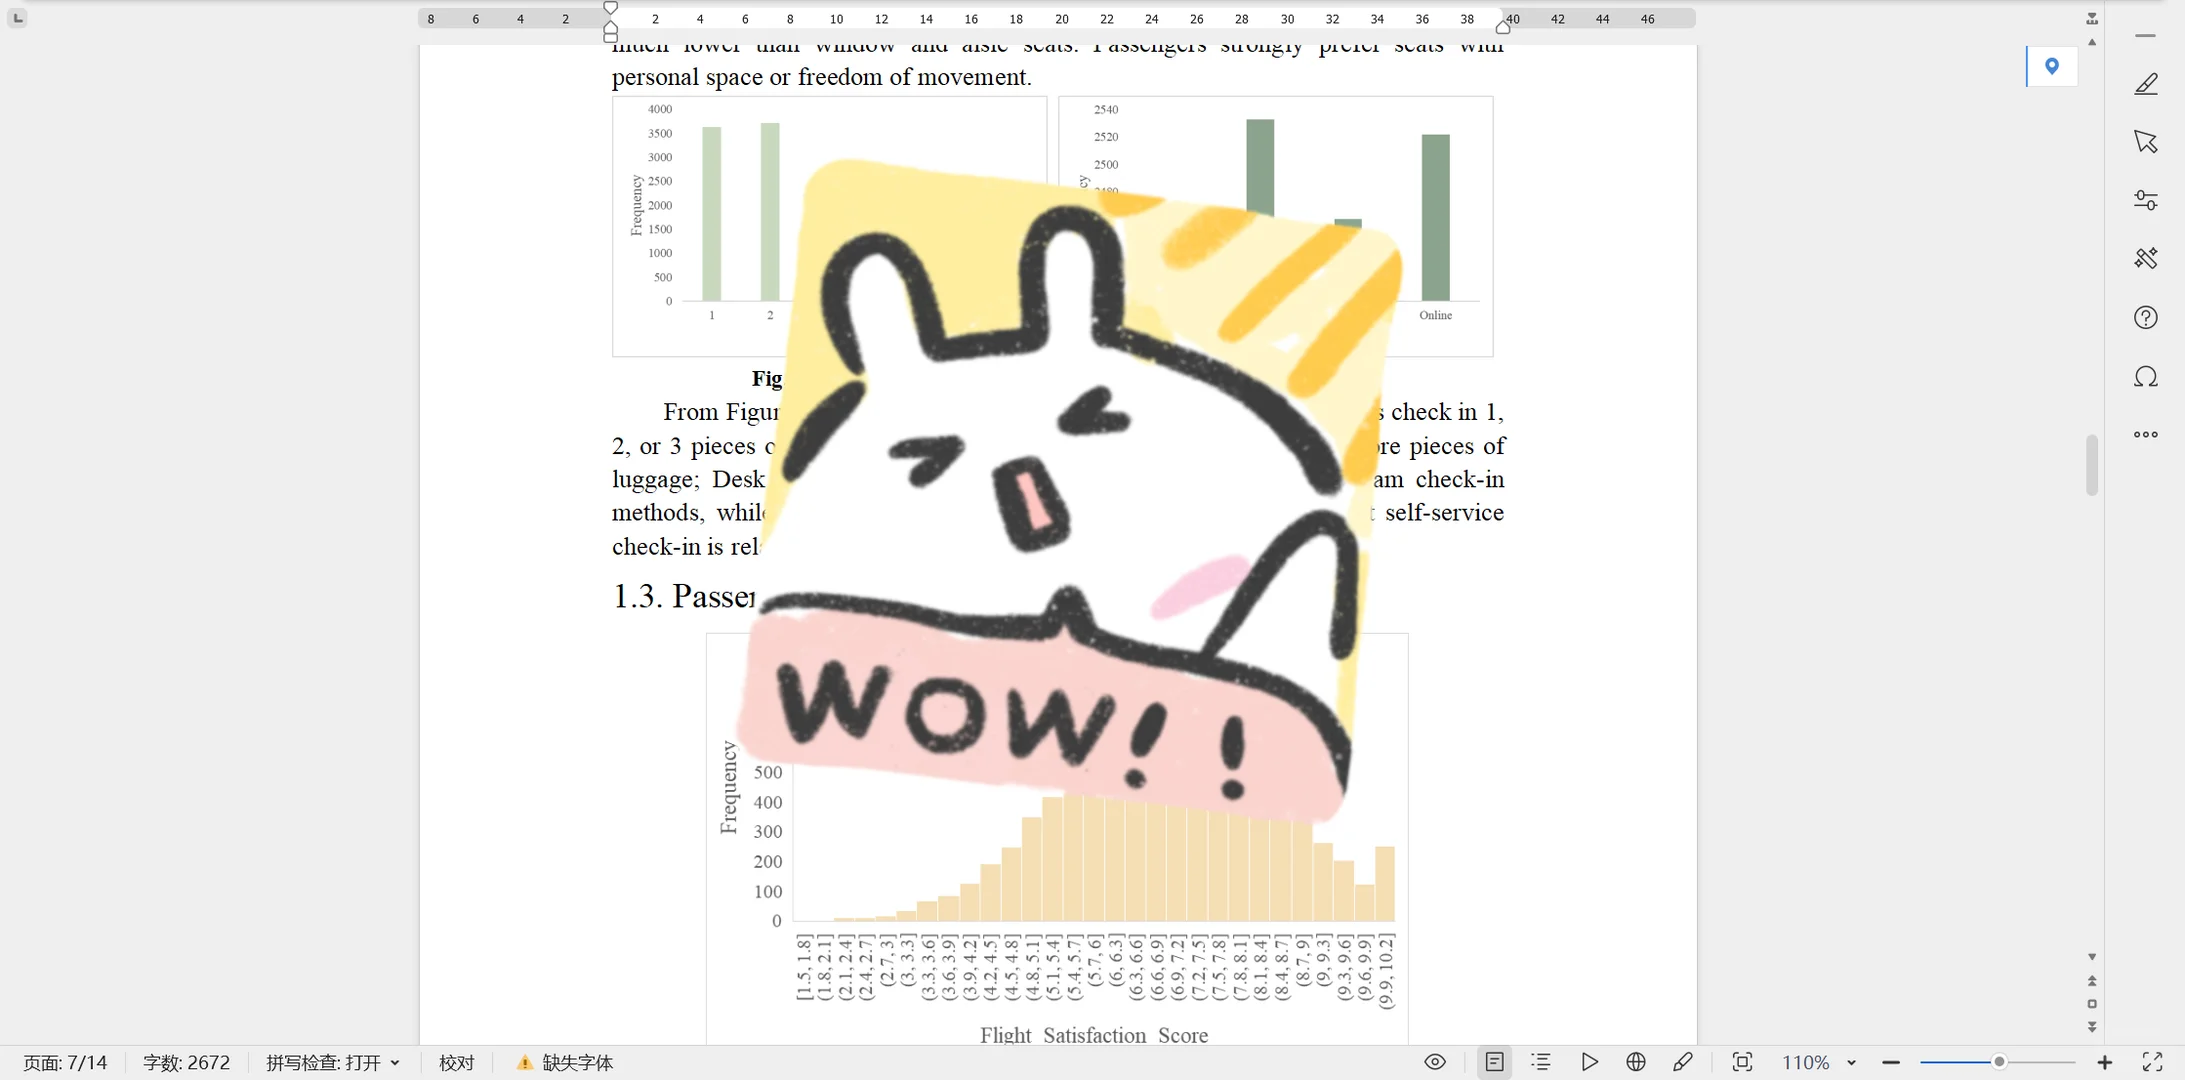Start read mode via the play triangle icon
The width and height of the screenshot is (2185, 1080).
[1590, 1062]
